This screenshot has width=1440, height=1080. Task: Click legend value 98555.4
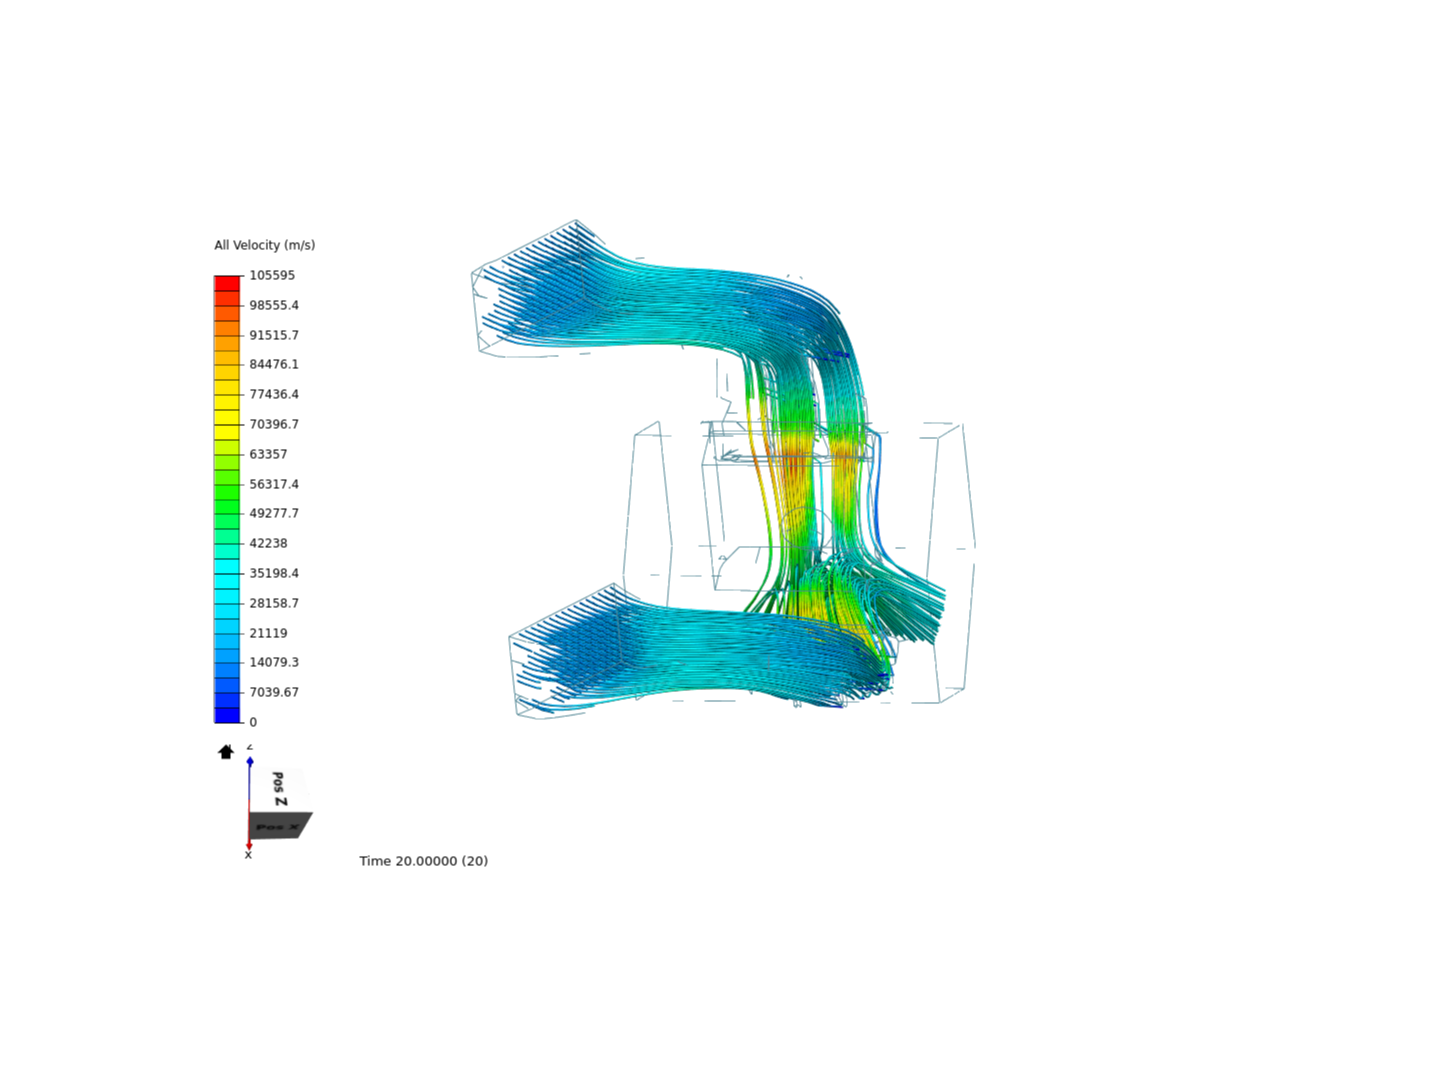(x=274, y=305)
